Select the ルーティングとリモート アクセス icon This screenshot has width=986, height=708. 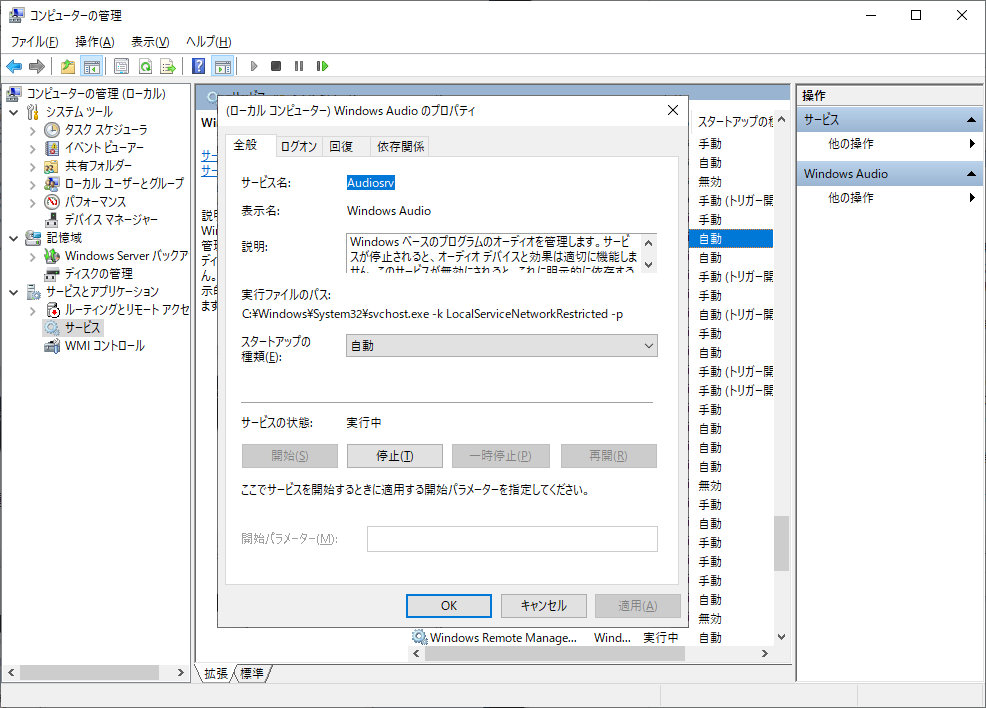52,310
